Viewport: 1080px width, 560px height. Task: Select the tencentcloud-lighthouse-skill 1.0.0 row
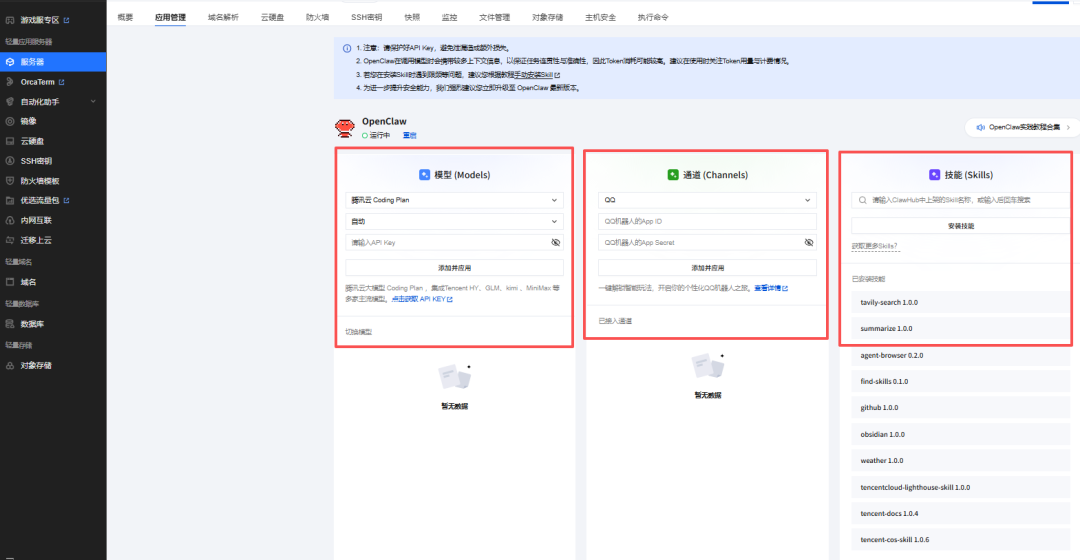(x=961, y=488)
